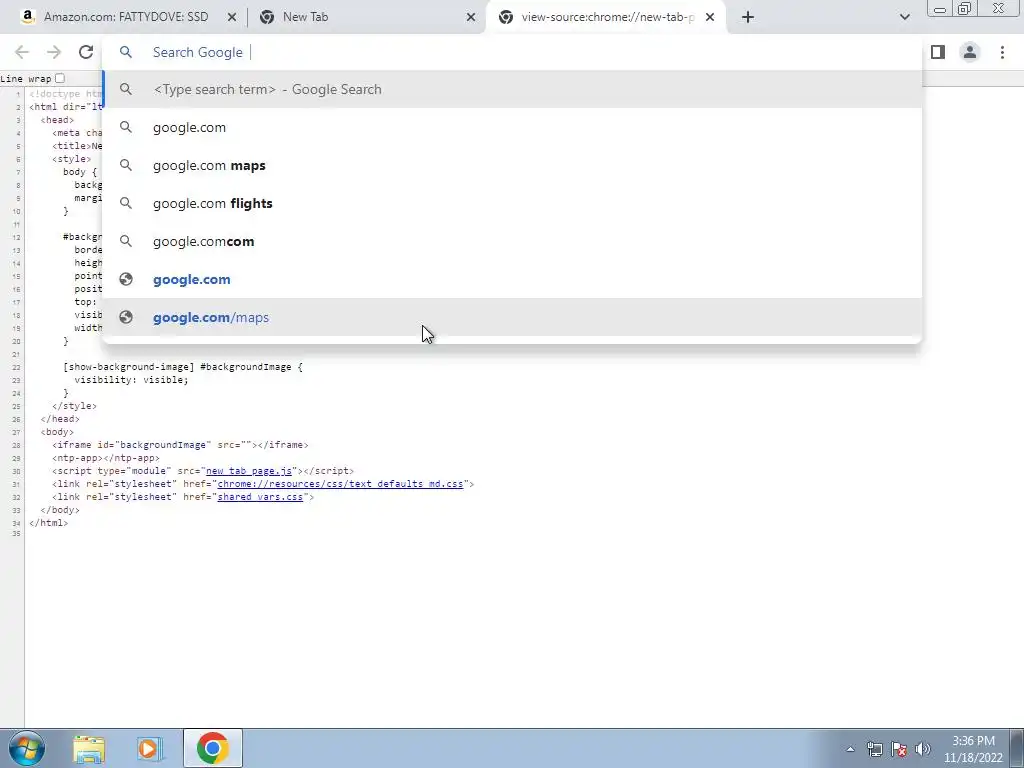Viewport: 1024px width, 768px height.
Task: Open the bold google.com URL suggestion
Action: click(x=513, y=279)
